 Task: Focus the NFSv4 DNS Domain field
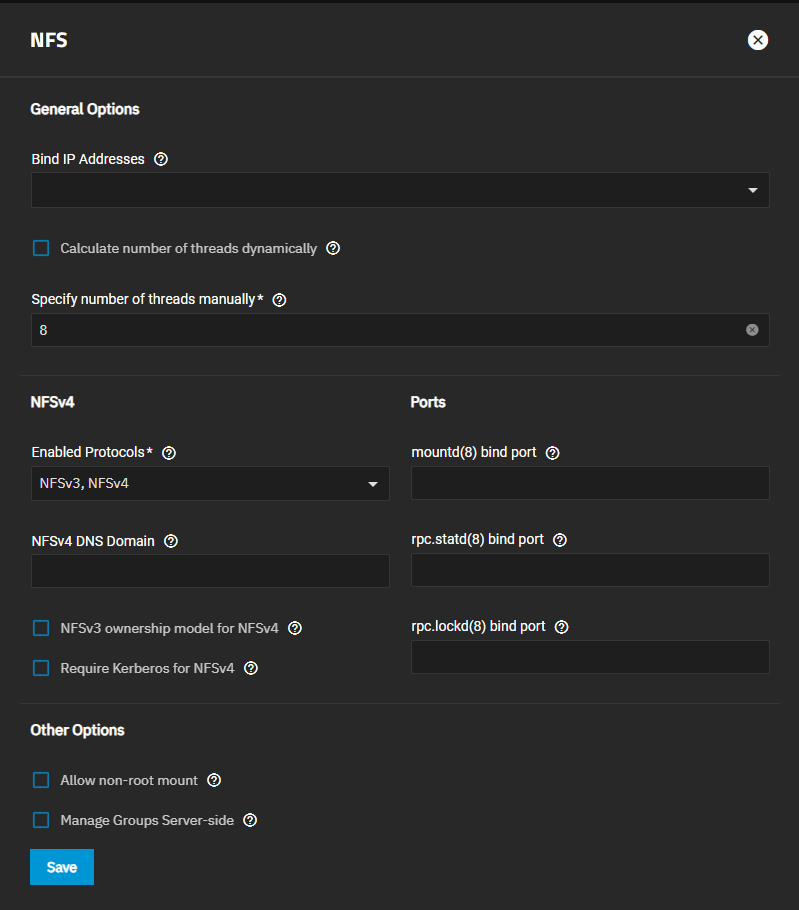coord(210,571)
